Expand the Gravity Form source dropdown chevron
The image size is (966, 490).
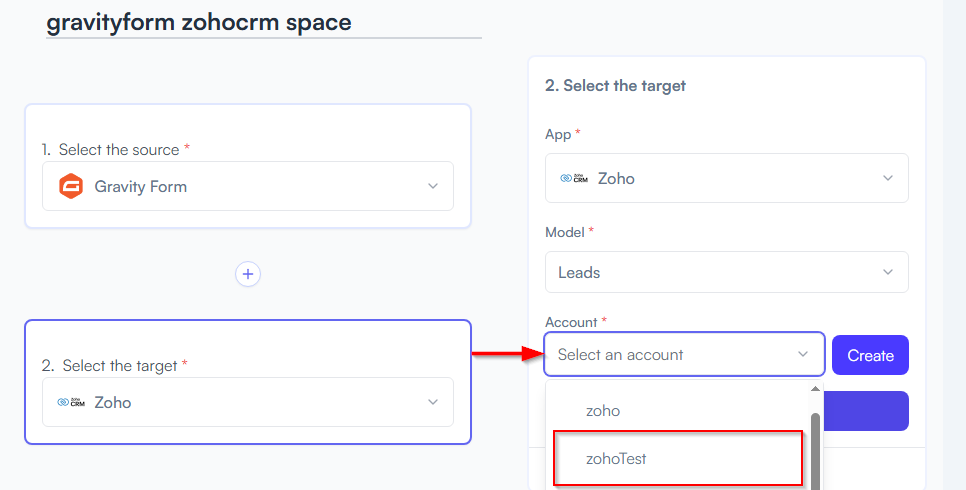tap(433, 186)
